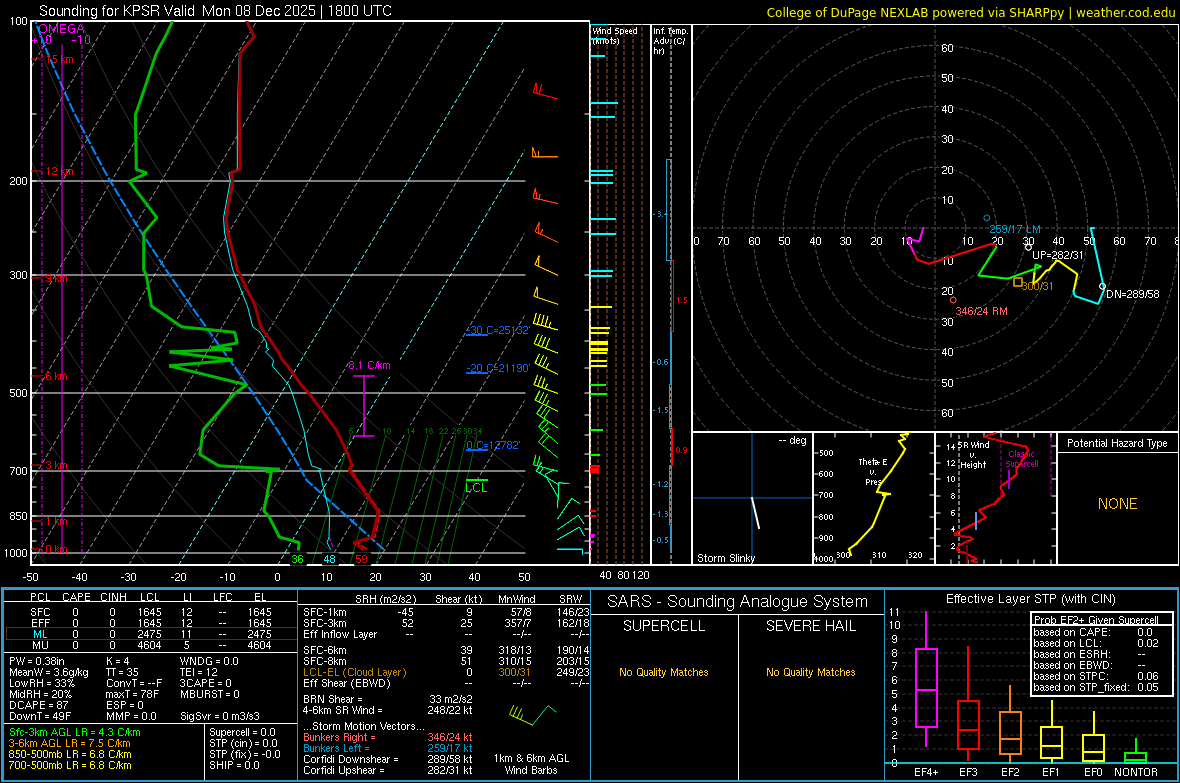The image size is (1180, 783).
Task: Click the 'Bunkers Left =' blue label
Action: [336, 748]
